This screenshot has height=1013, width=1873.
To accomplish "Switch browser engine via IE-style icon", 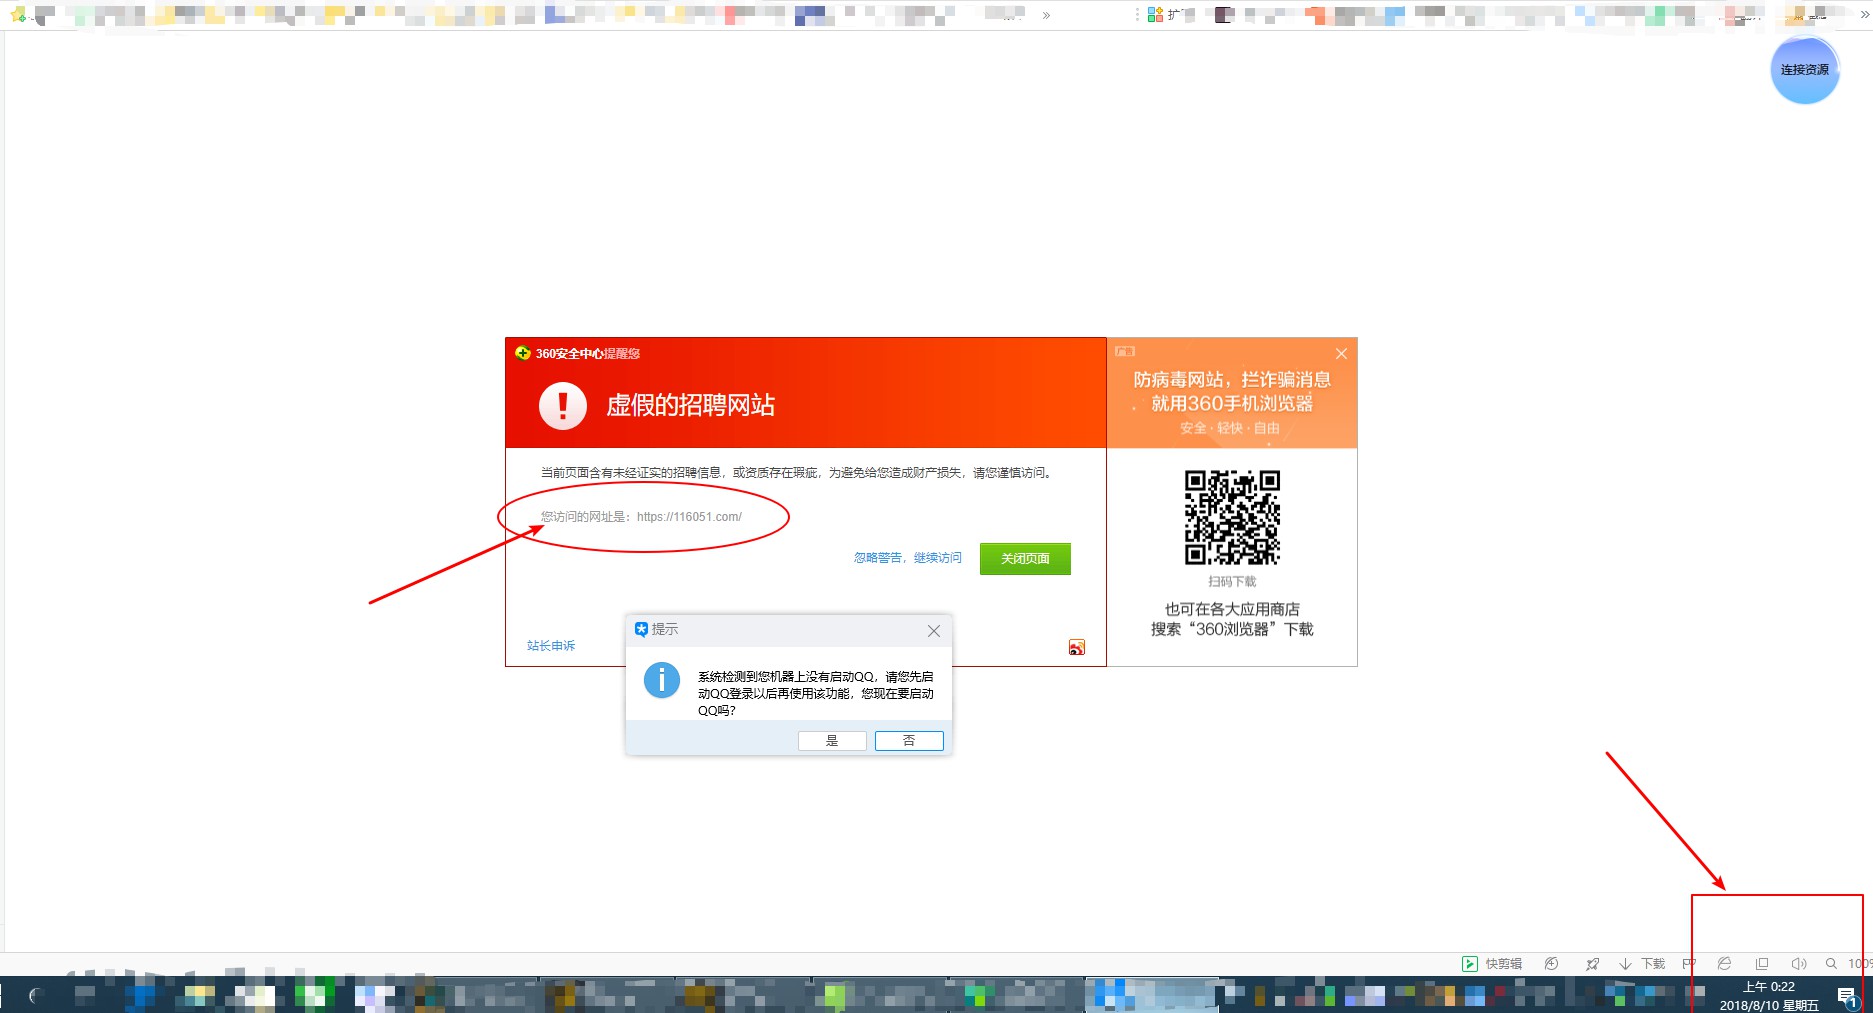I will (x=1724, y=964).
